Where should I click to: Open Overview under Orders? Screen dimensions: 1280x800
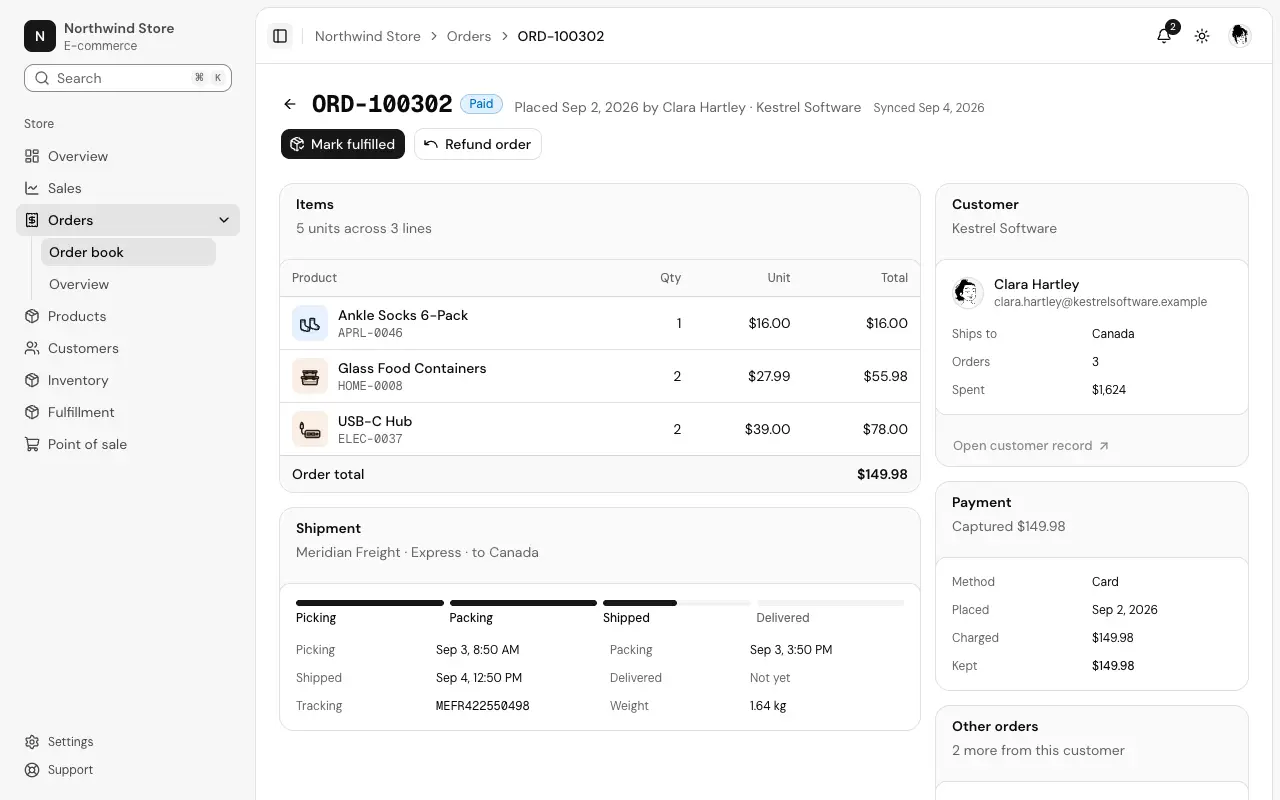[128, 284]
